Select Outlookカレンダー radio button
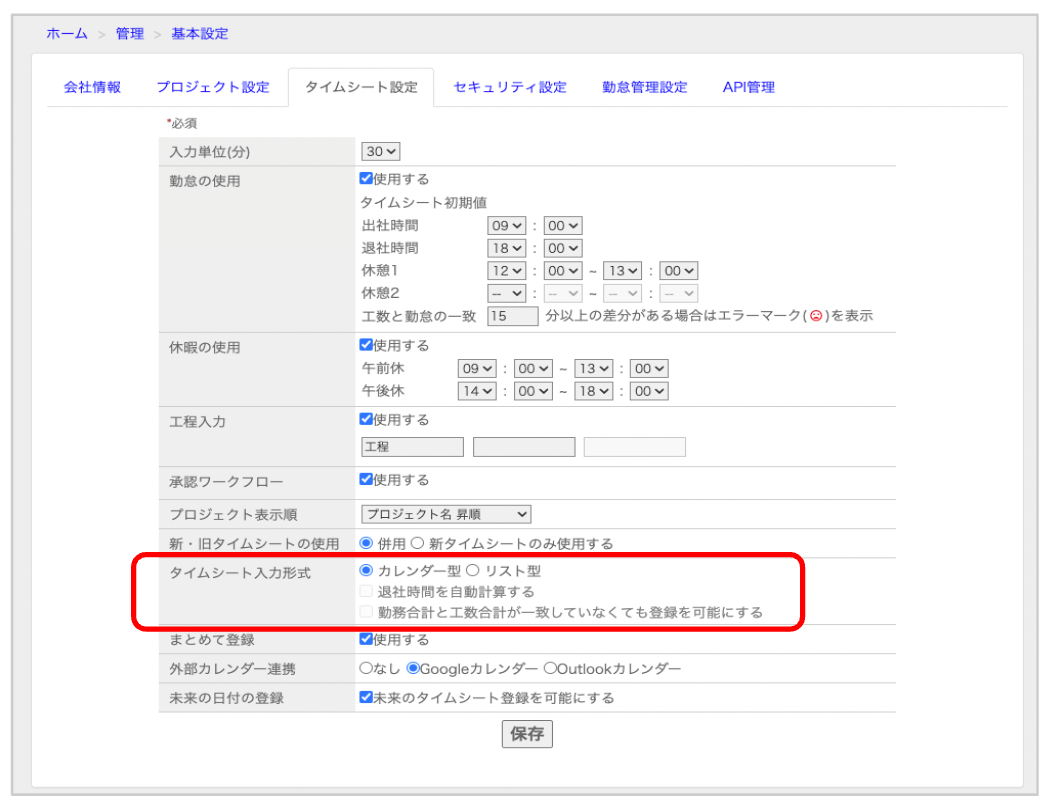This screenshot has width=1048, height=806. pos(550,668)
